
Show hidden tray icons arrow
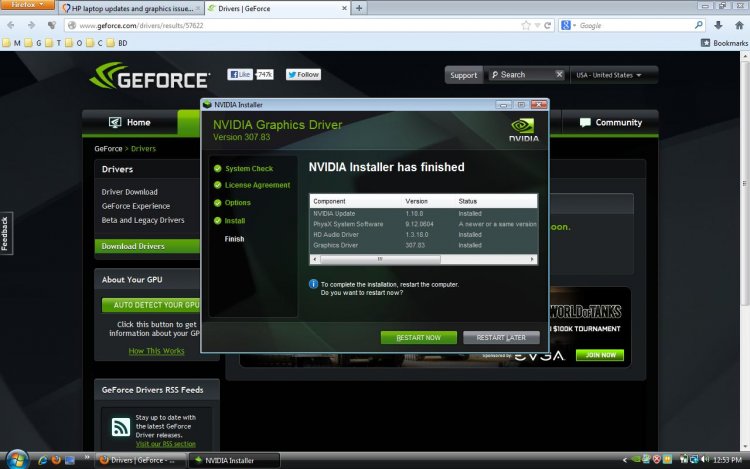pos(624,460)
